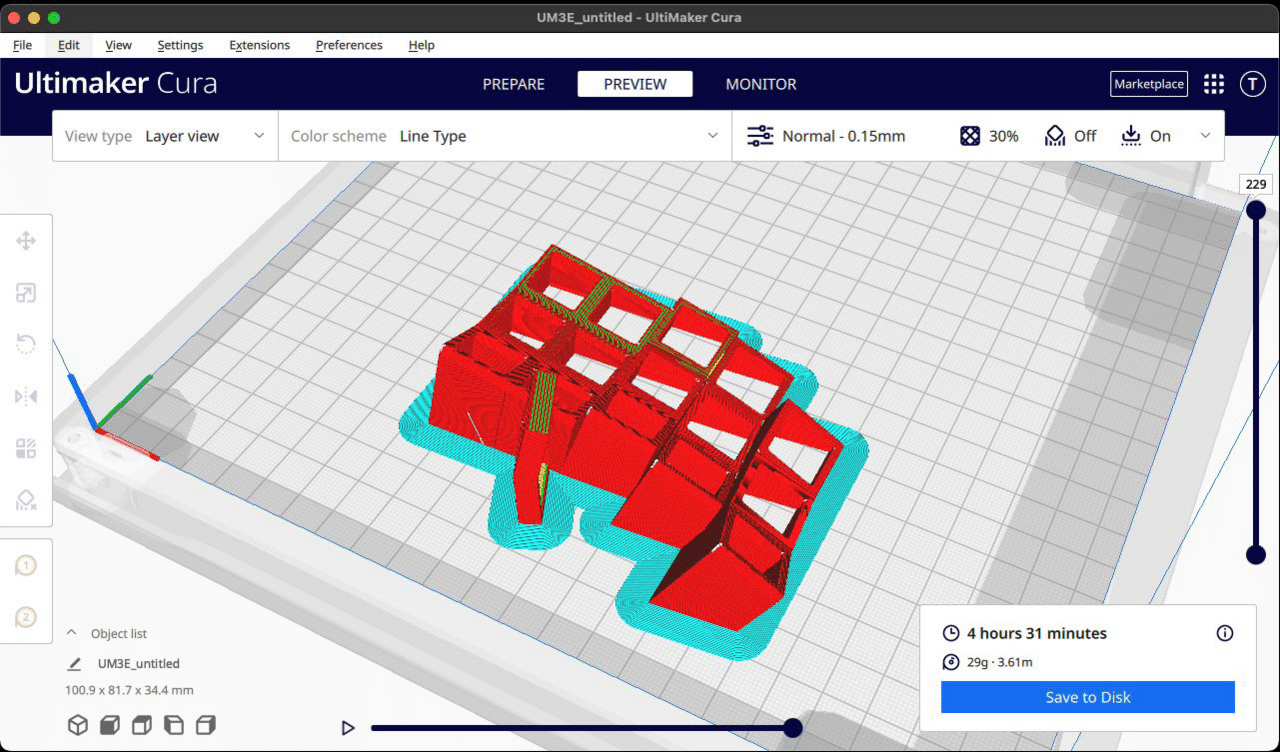Rename model with the pencil icon

click(x=74, y=663)
